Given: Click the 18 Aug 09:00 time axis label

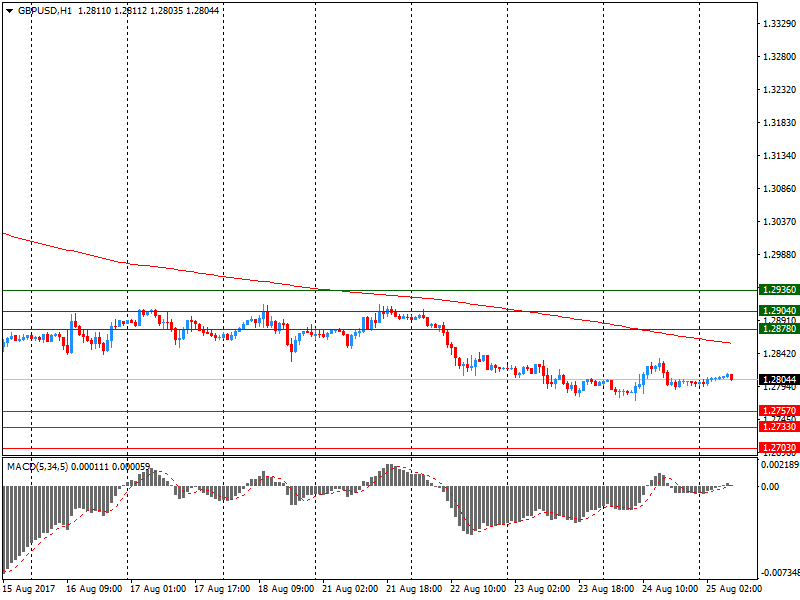Looking at the screenshot, I should coord(286,589).
